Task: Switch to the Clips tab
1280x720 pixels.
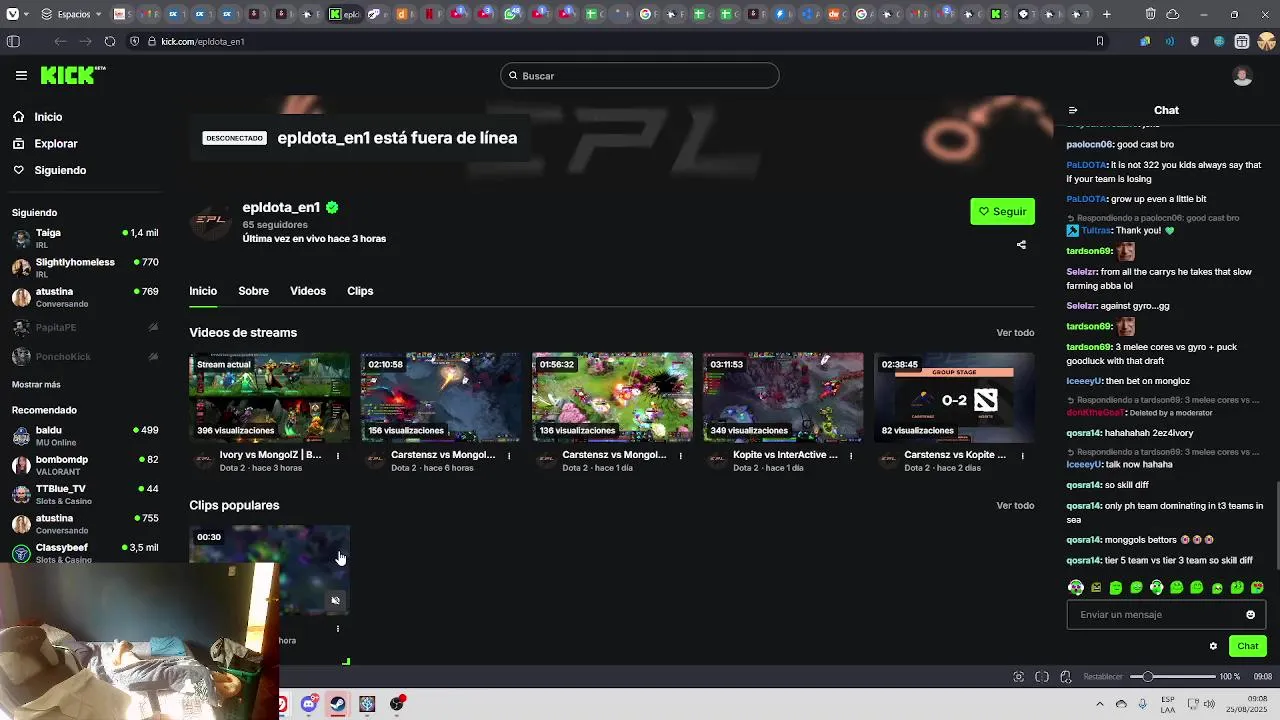Action: pyautogui.click(x=360, y=291)
